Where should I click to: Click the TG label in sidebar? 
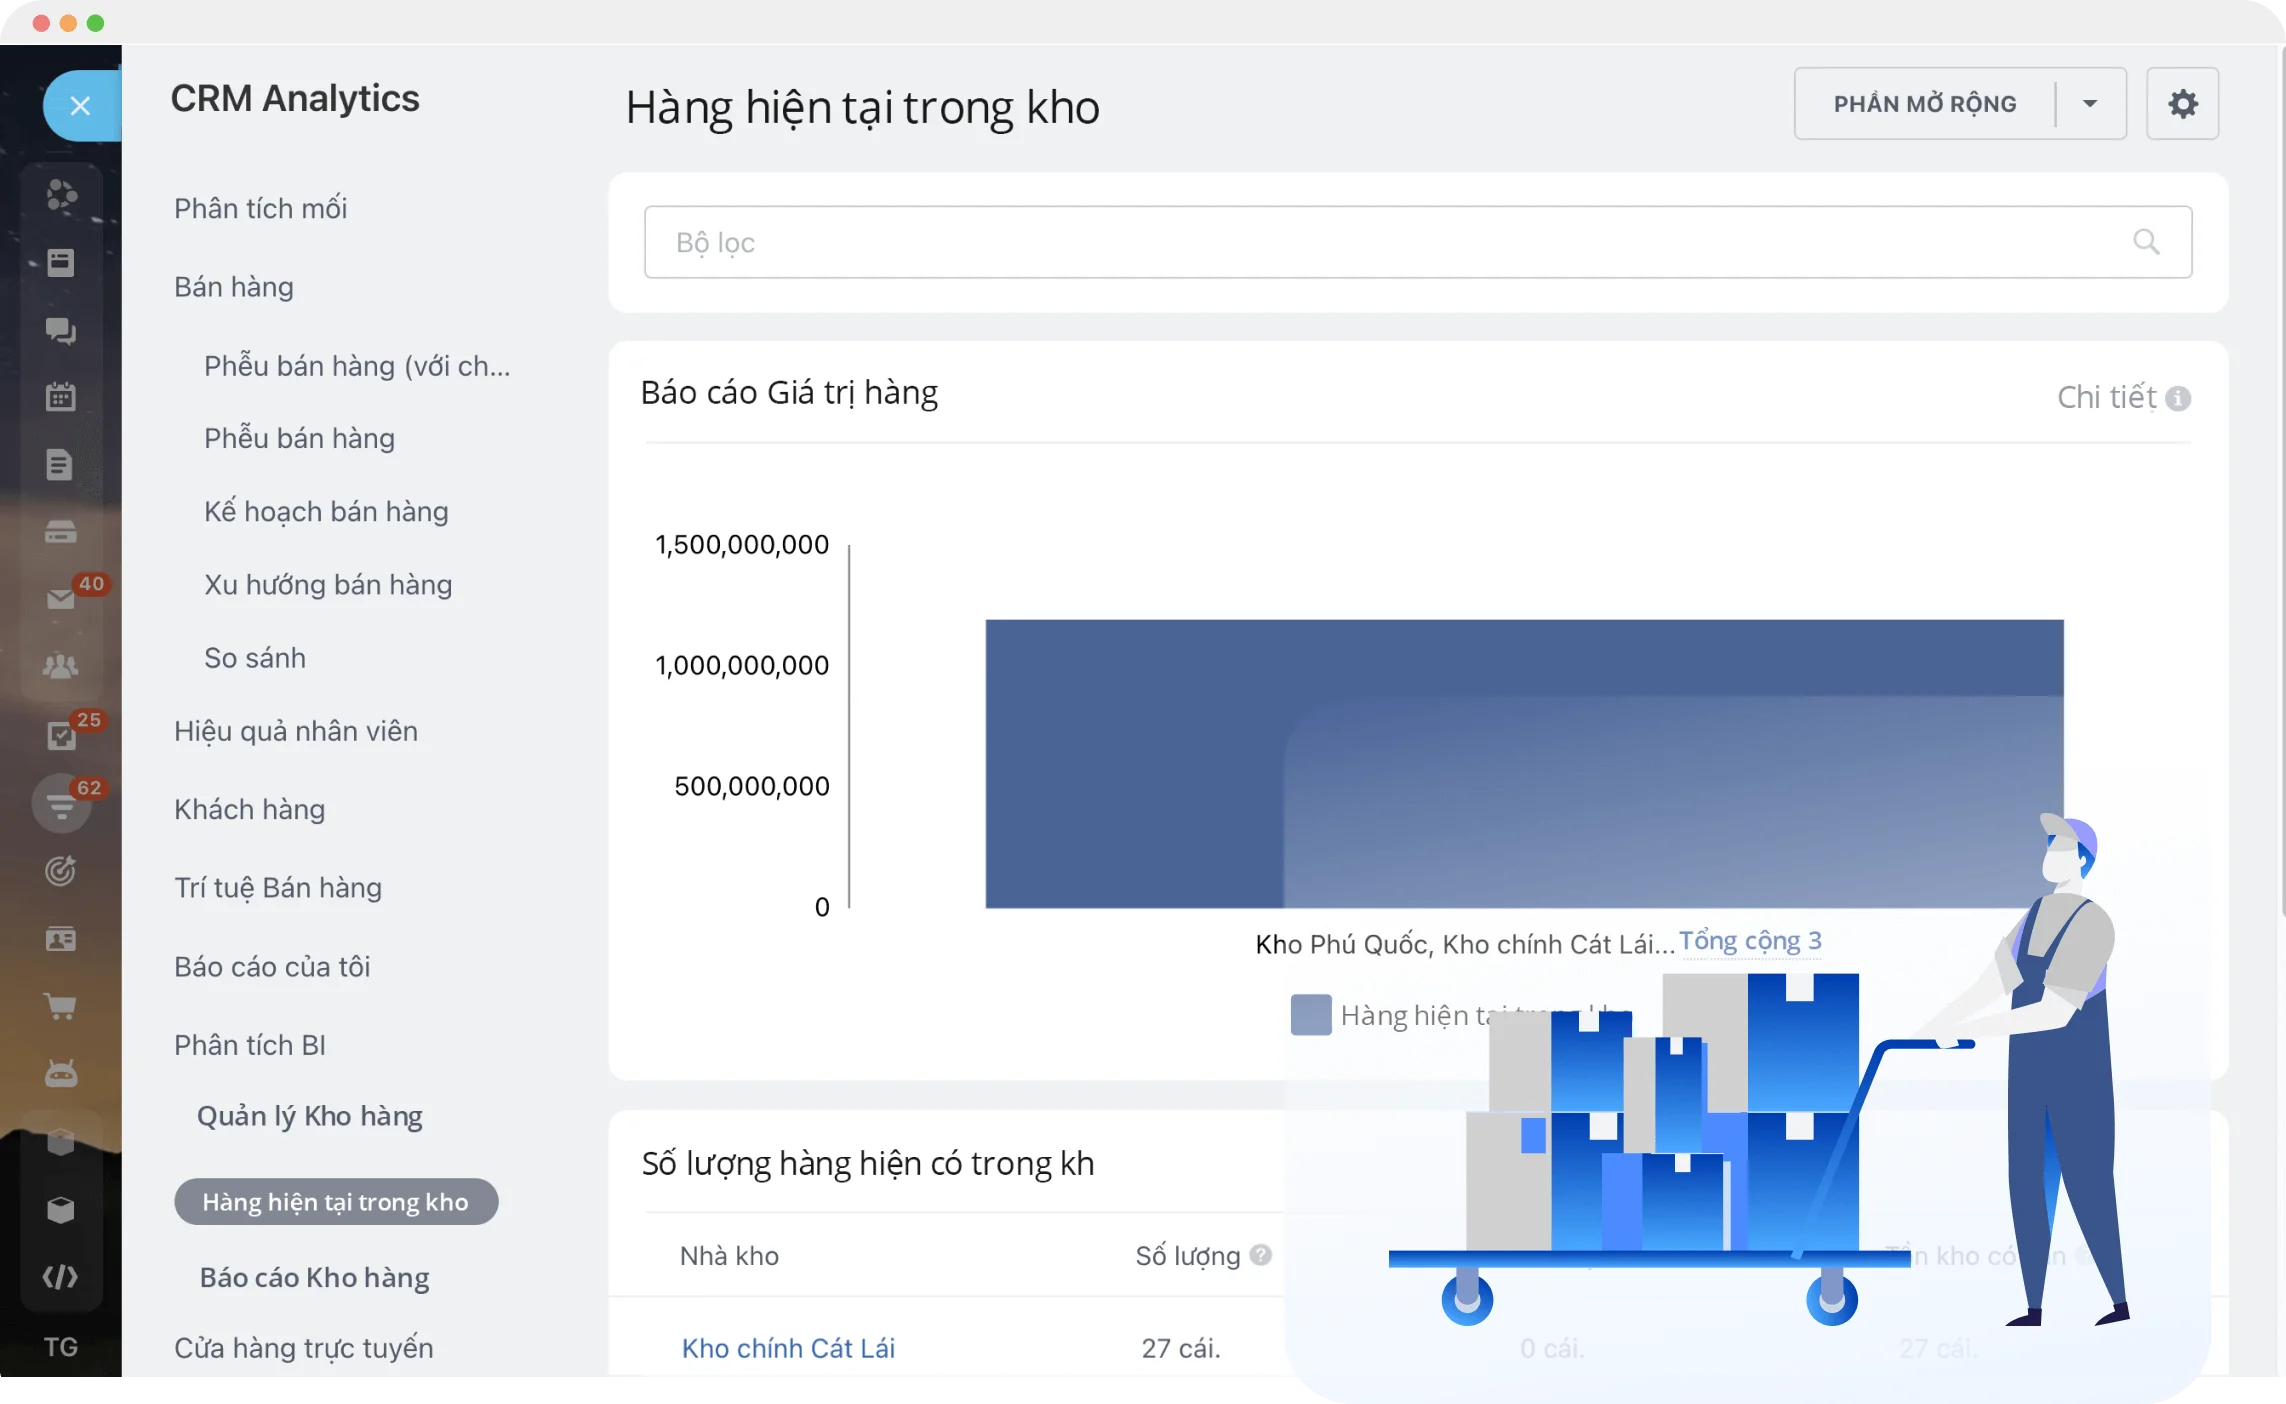point(61,1346)
